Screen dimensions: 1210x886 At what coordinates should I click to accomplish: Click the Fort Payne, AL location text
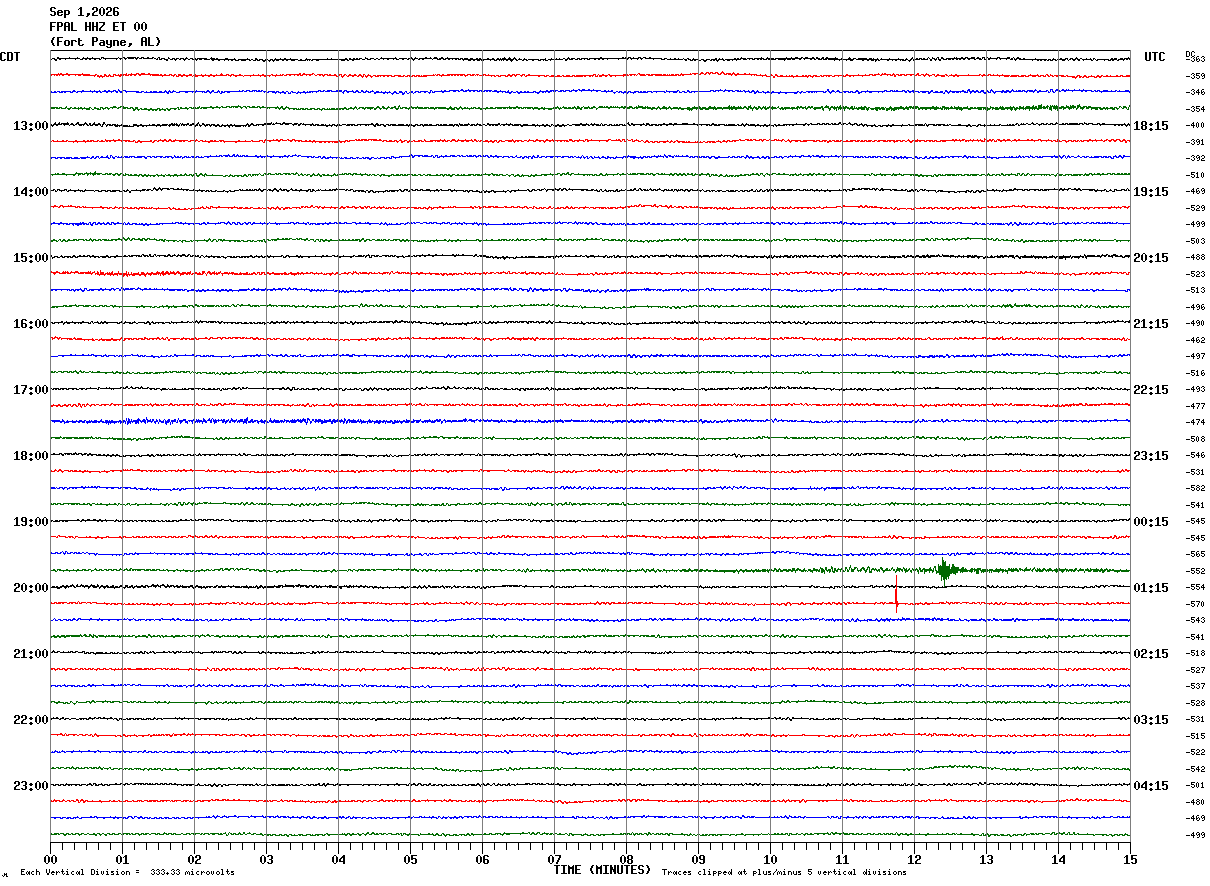[105, 42]
